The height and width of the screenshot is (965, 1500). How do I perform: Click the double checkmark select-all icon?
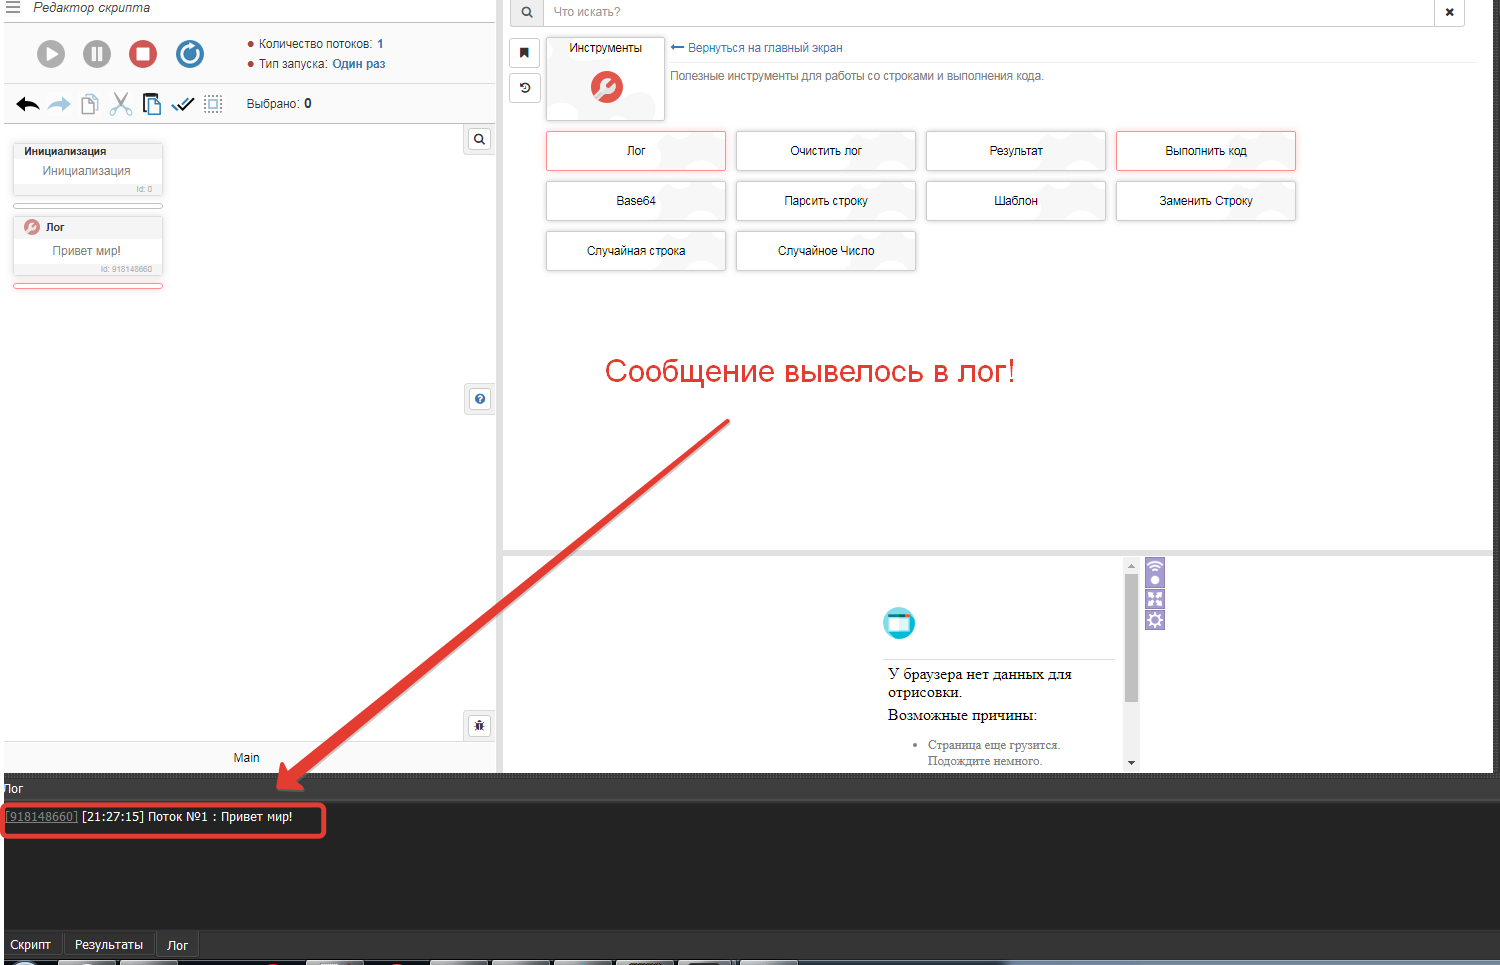pyautogui.click(x=183, y=104)
